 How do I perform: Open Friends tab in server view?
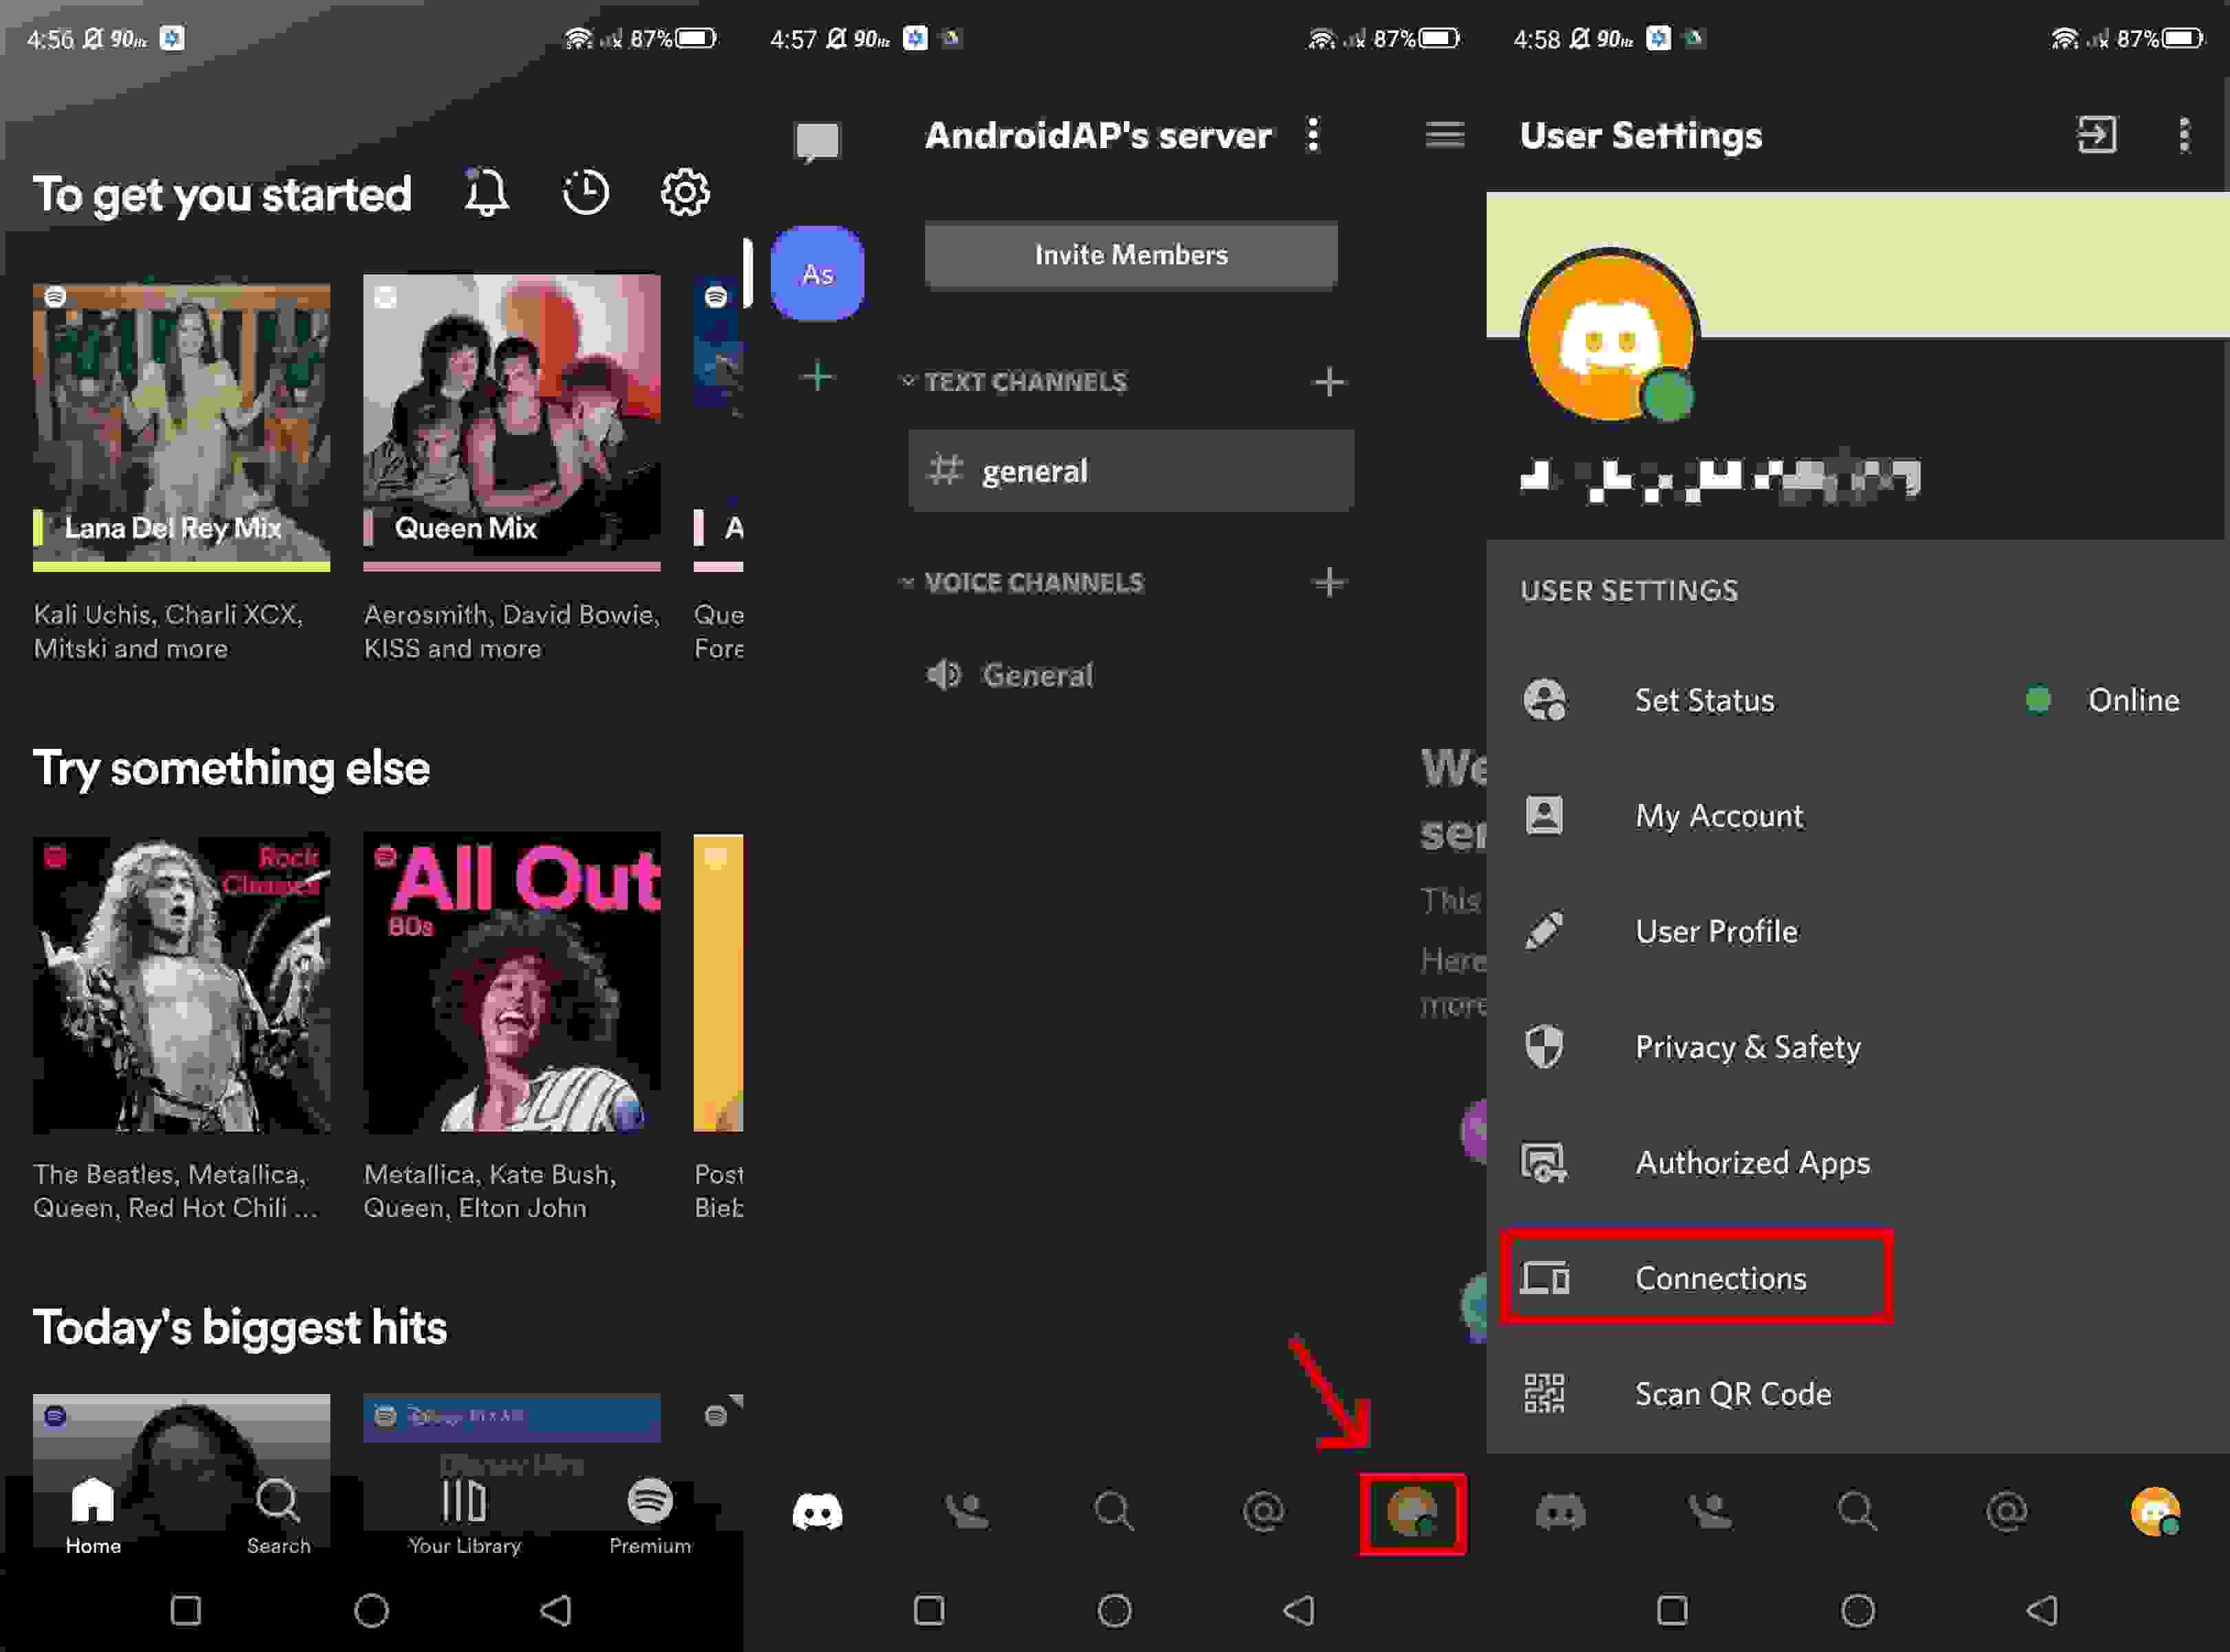pyautogui.click(x=966, y=1512)
